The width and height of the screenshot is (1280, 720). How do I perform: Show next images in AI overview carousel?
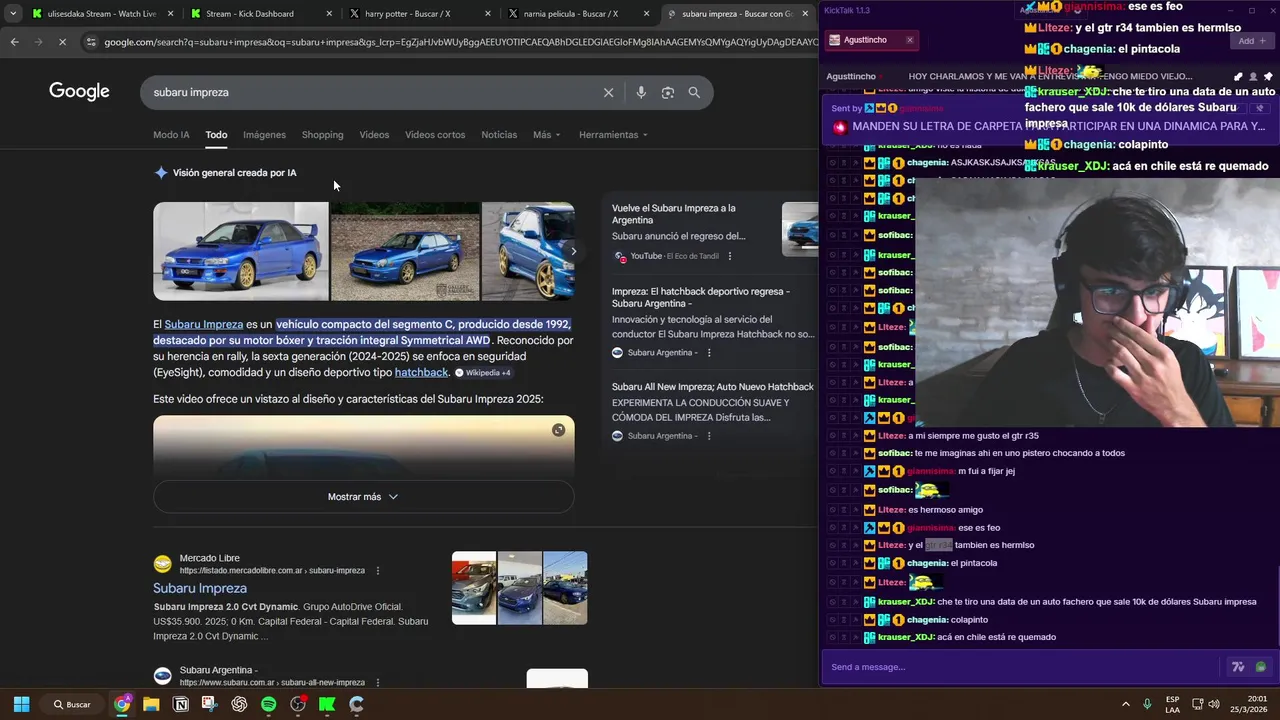(x=572, y=252)
